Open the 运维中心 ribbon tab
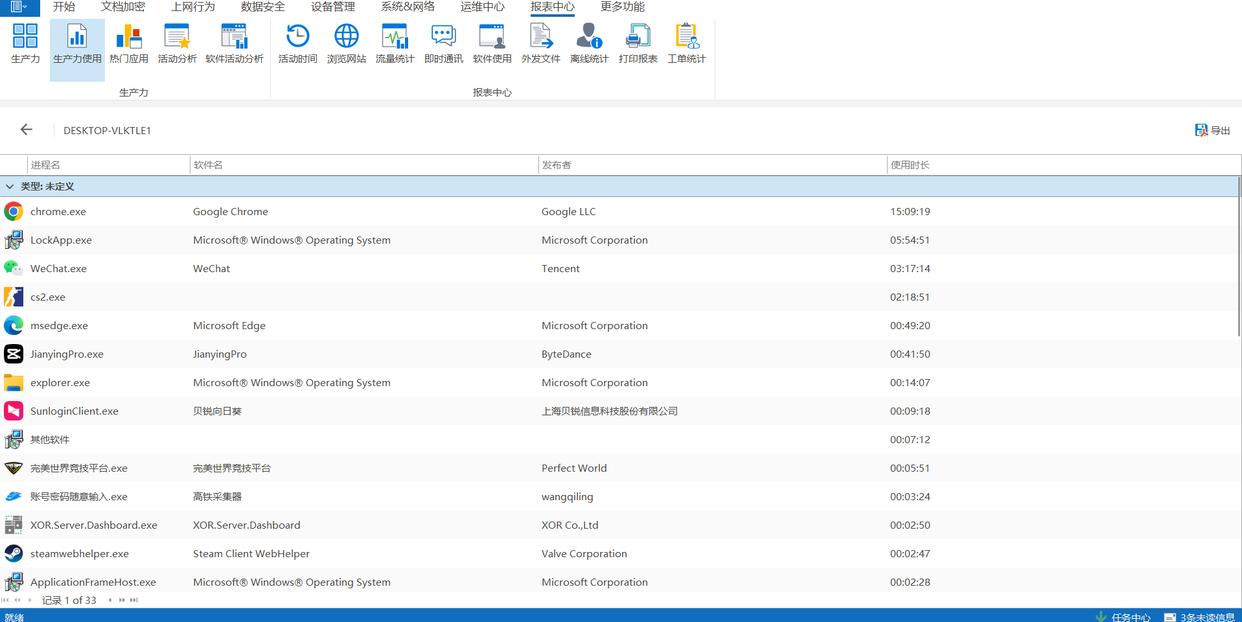This screenshot has width=1242, height=622. point(482,7)
